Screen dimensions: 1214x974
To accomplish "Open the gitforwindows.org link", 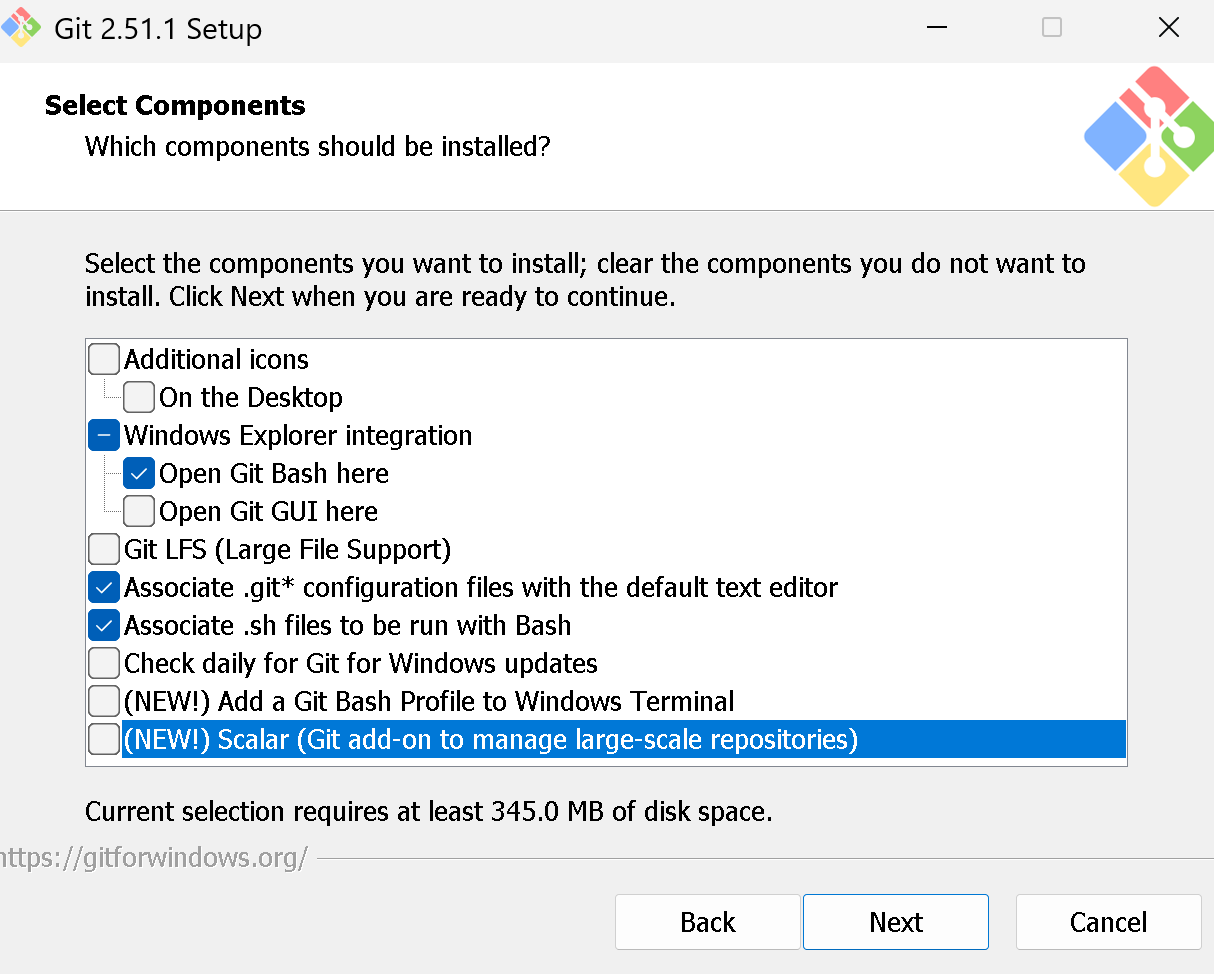I will (154, 857).
